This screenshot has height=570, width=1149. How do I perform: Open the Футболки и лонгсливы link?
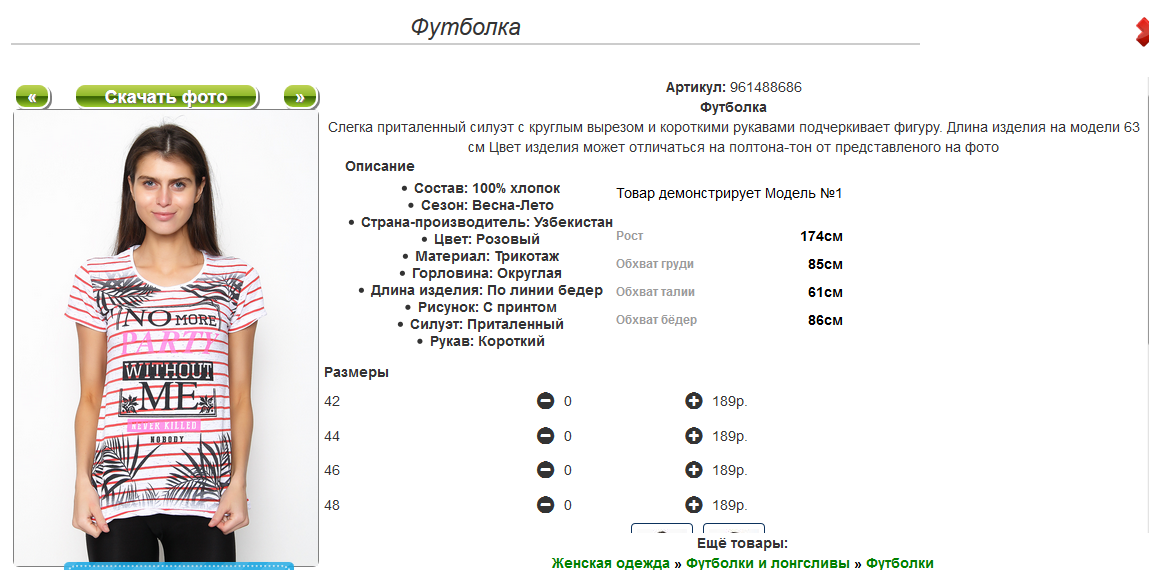point(767,563)
